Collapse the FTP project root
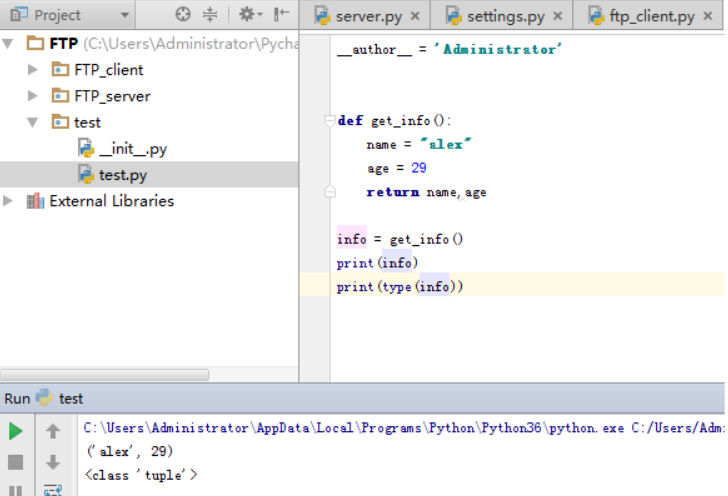This screenshot has height=496, width=728. tap(7, 44)
